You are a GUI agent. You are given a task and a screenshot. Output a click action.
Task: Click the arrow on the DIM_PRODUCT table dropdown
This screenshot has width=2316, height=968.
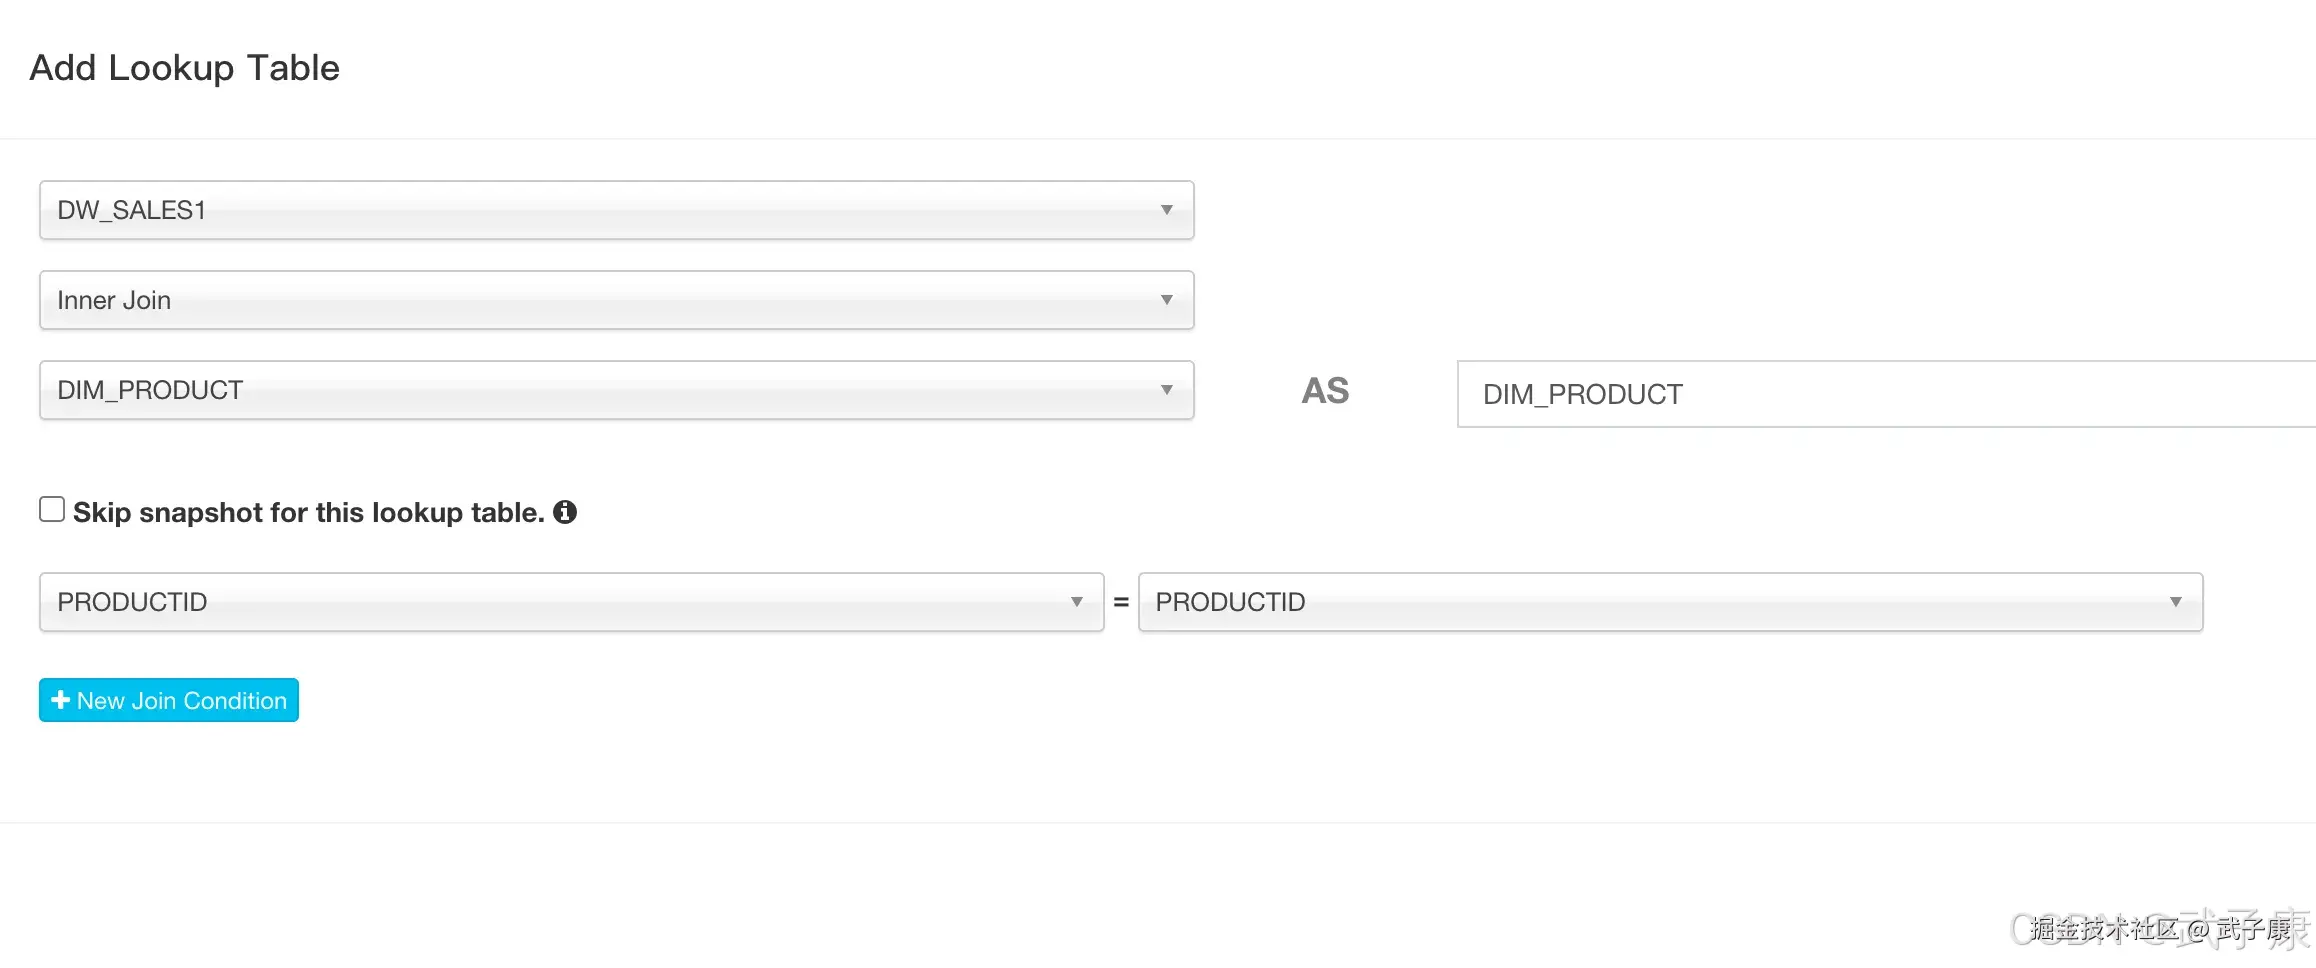click(x=1166, y=390)
